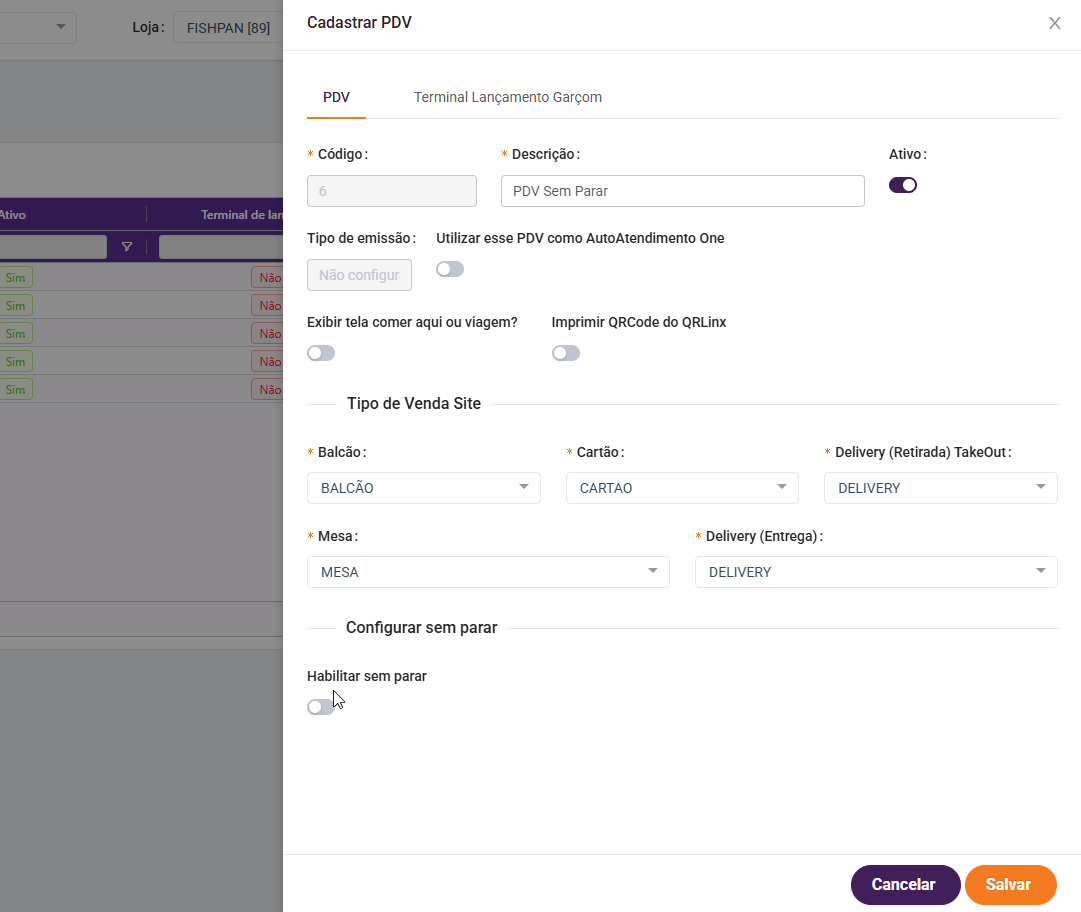Viewport: 1081px width, 912px height.
Task: Toggle the Ativo switch off
Action: point(903,185)
